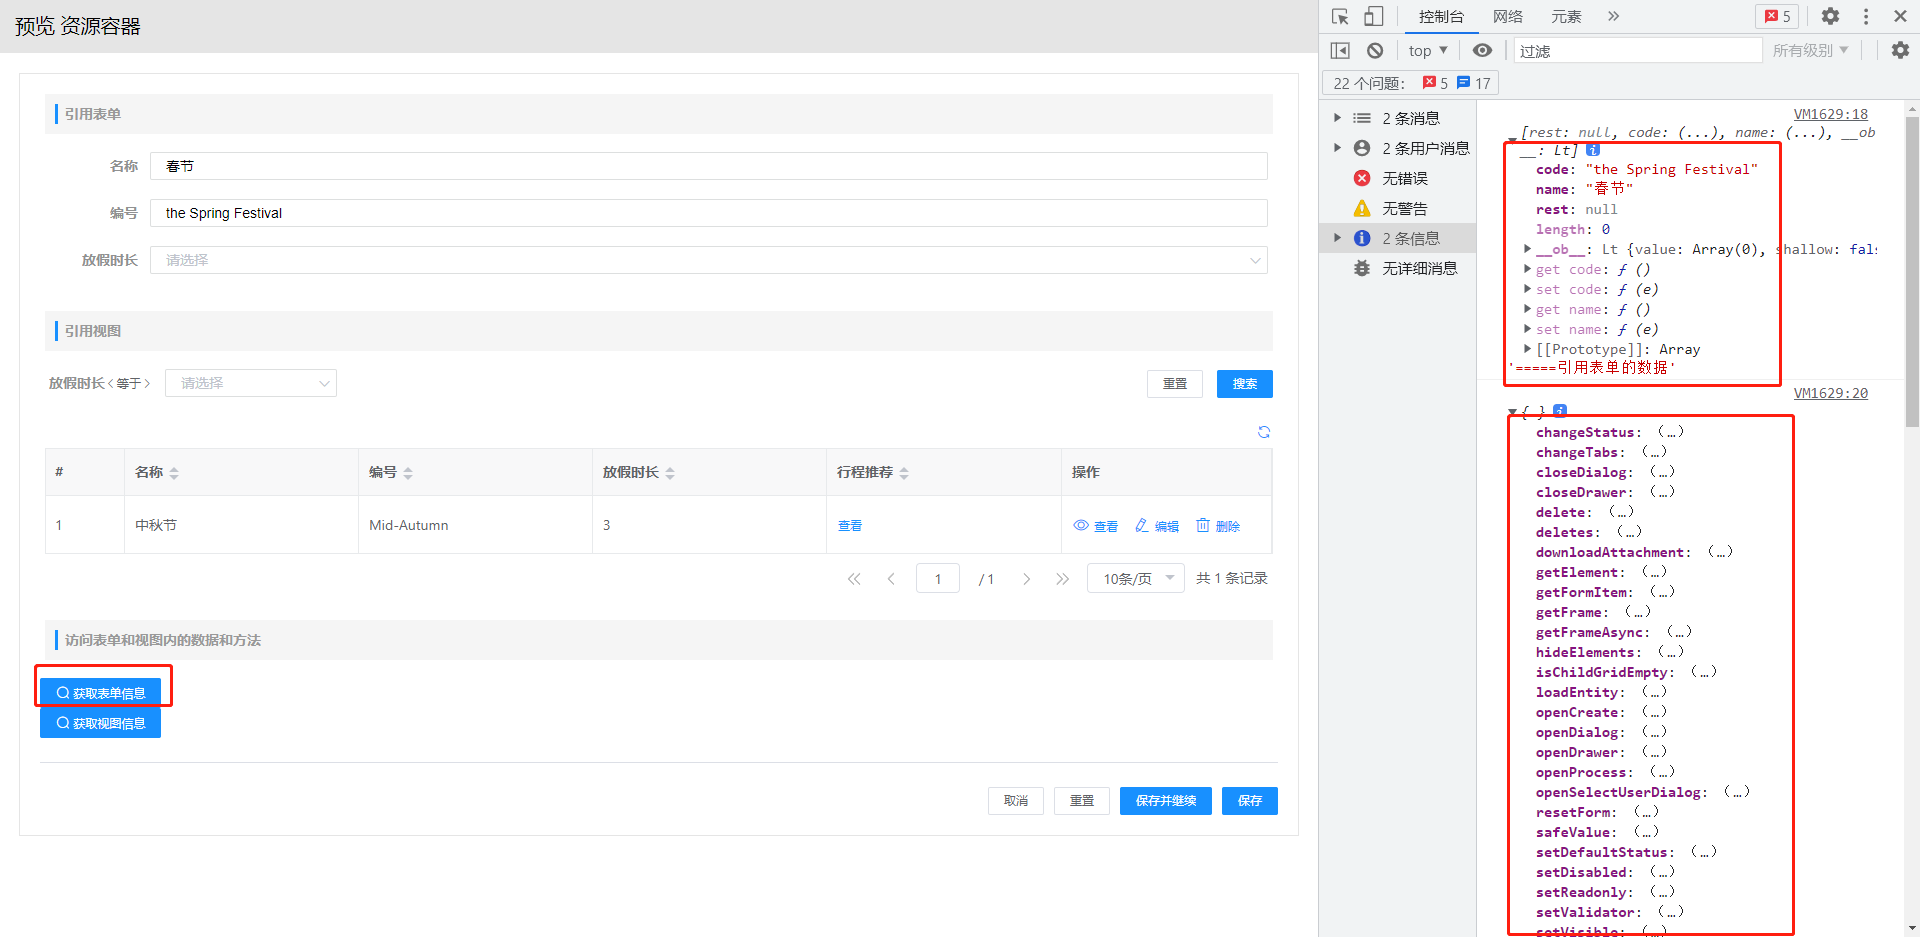The height and width of the screenshot is (937, 1920).
Task: Click the 删除 trash icon in 中秋节 row
Action: [1203, 526]
